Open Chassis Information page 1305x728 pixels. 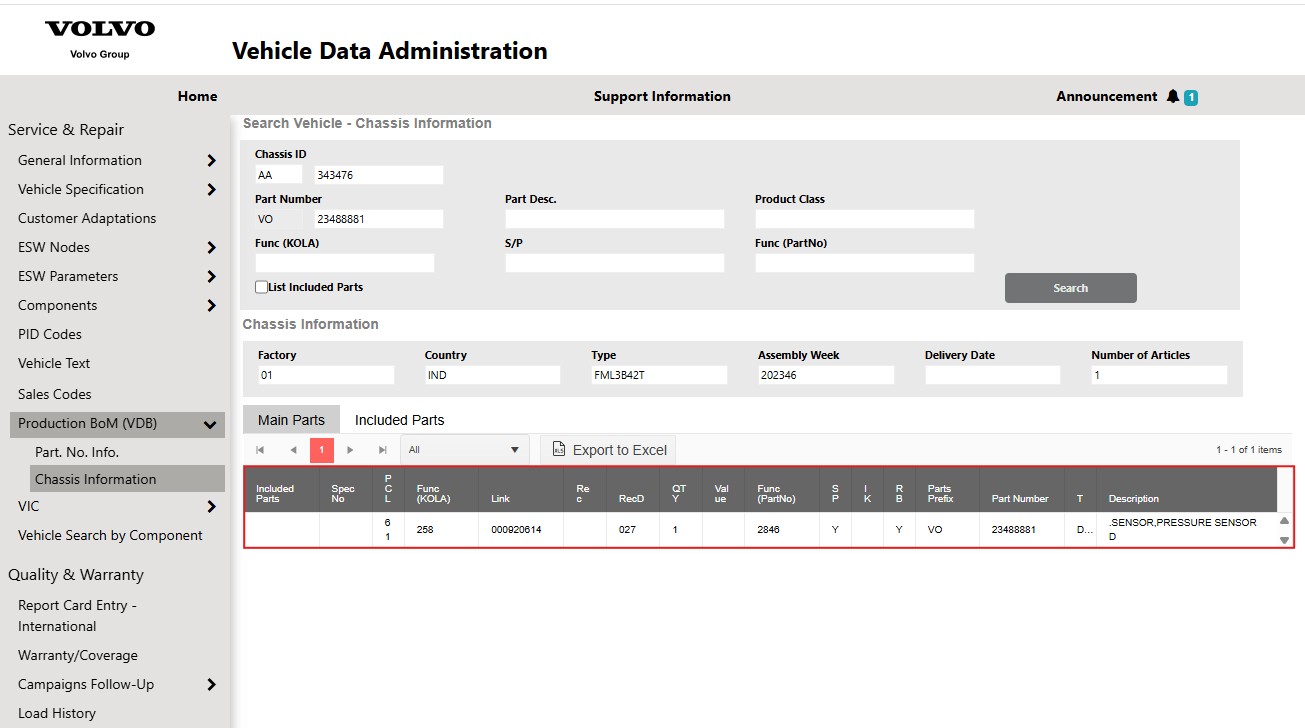click(x=127, y=479)
